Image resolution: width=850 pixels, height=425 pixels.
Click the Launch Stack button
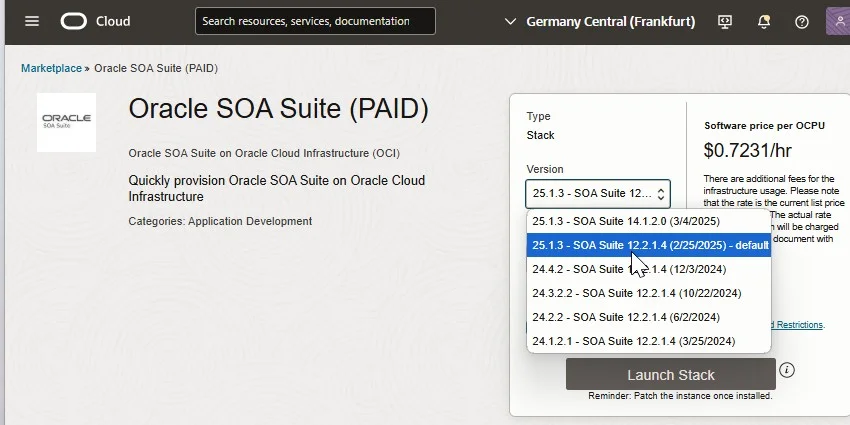671,375
